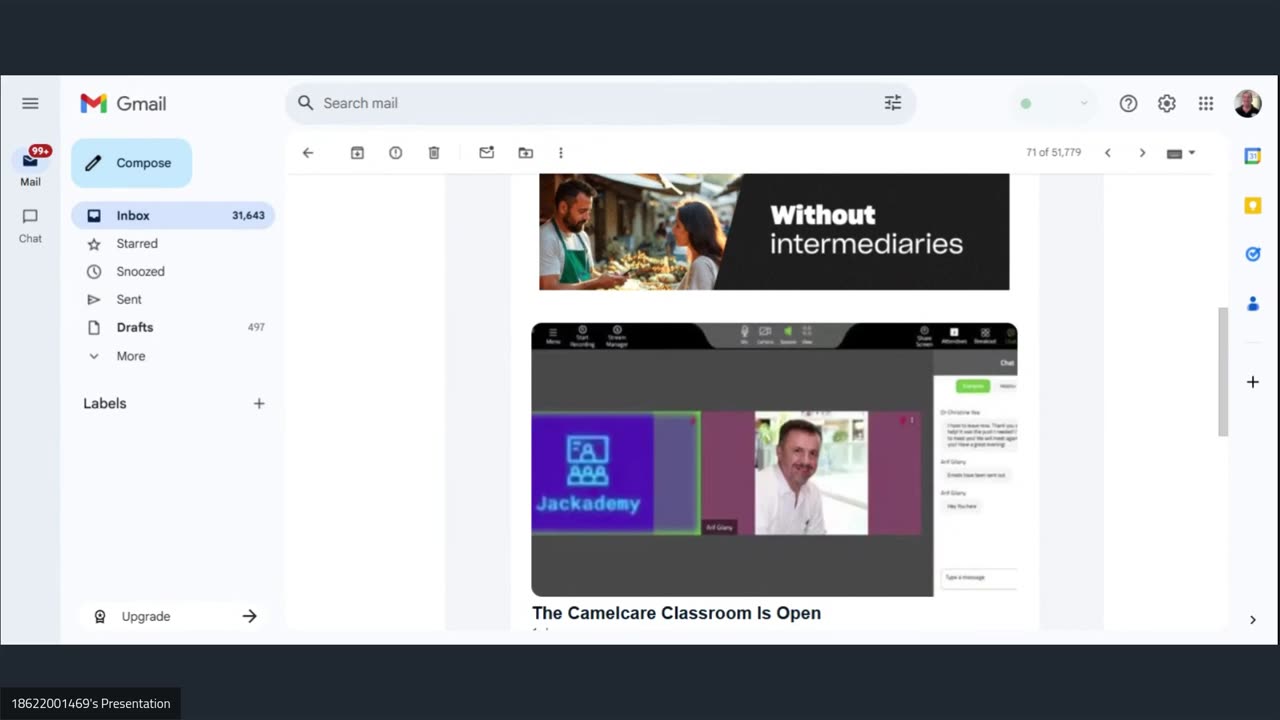1280x720 pixels.
Task: Open Google Keep side panel
Action: [x=1253, y=205]
